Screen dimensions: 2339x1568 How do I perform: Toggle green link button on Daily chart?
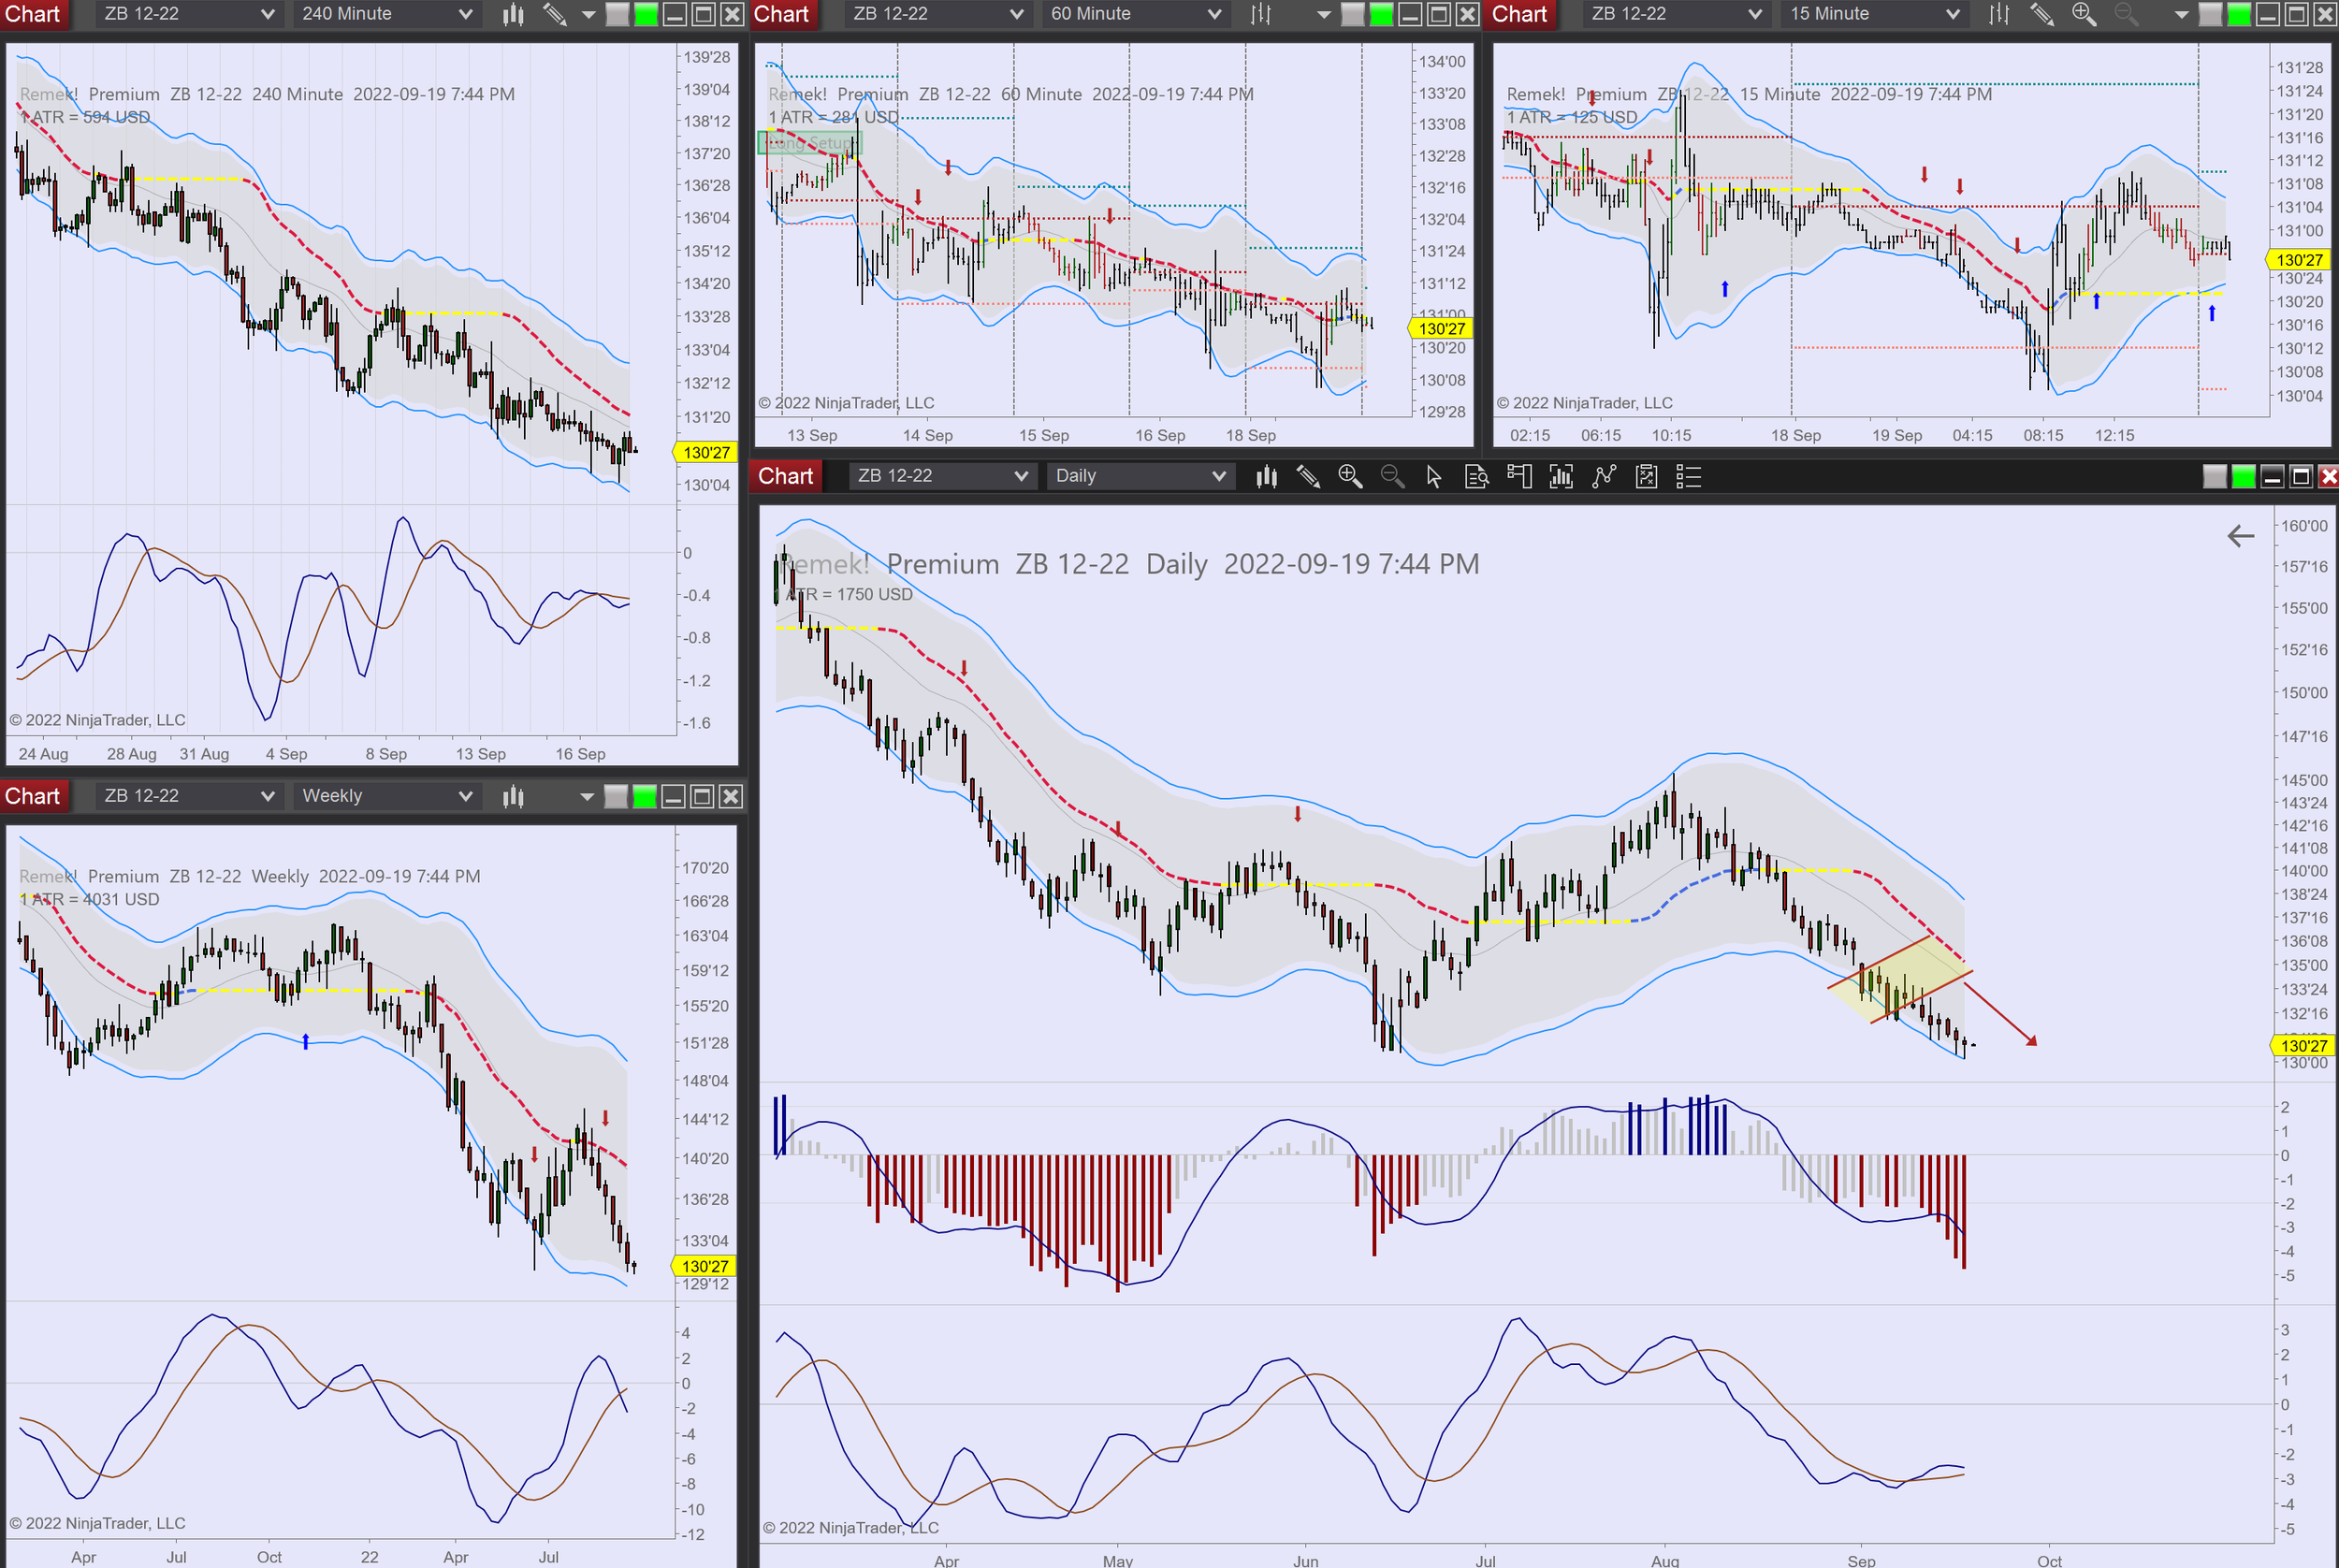click(2243, 477)
